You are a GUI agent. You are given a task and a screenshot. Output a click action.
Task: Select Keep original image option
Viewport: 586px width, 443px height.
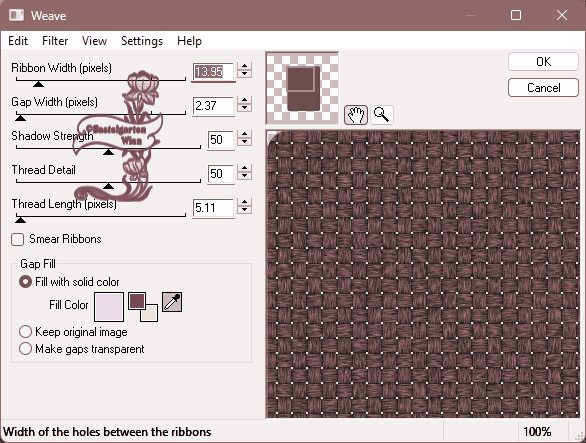pos(25,332)
